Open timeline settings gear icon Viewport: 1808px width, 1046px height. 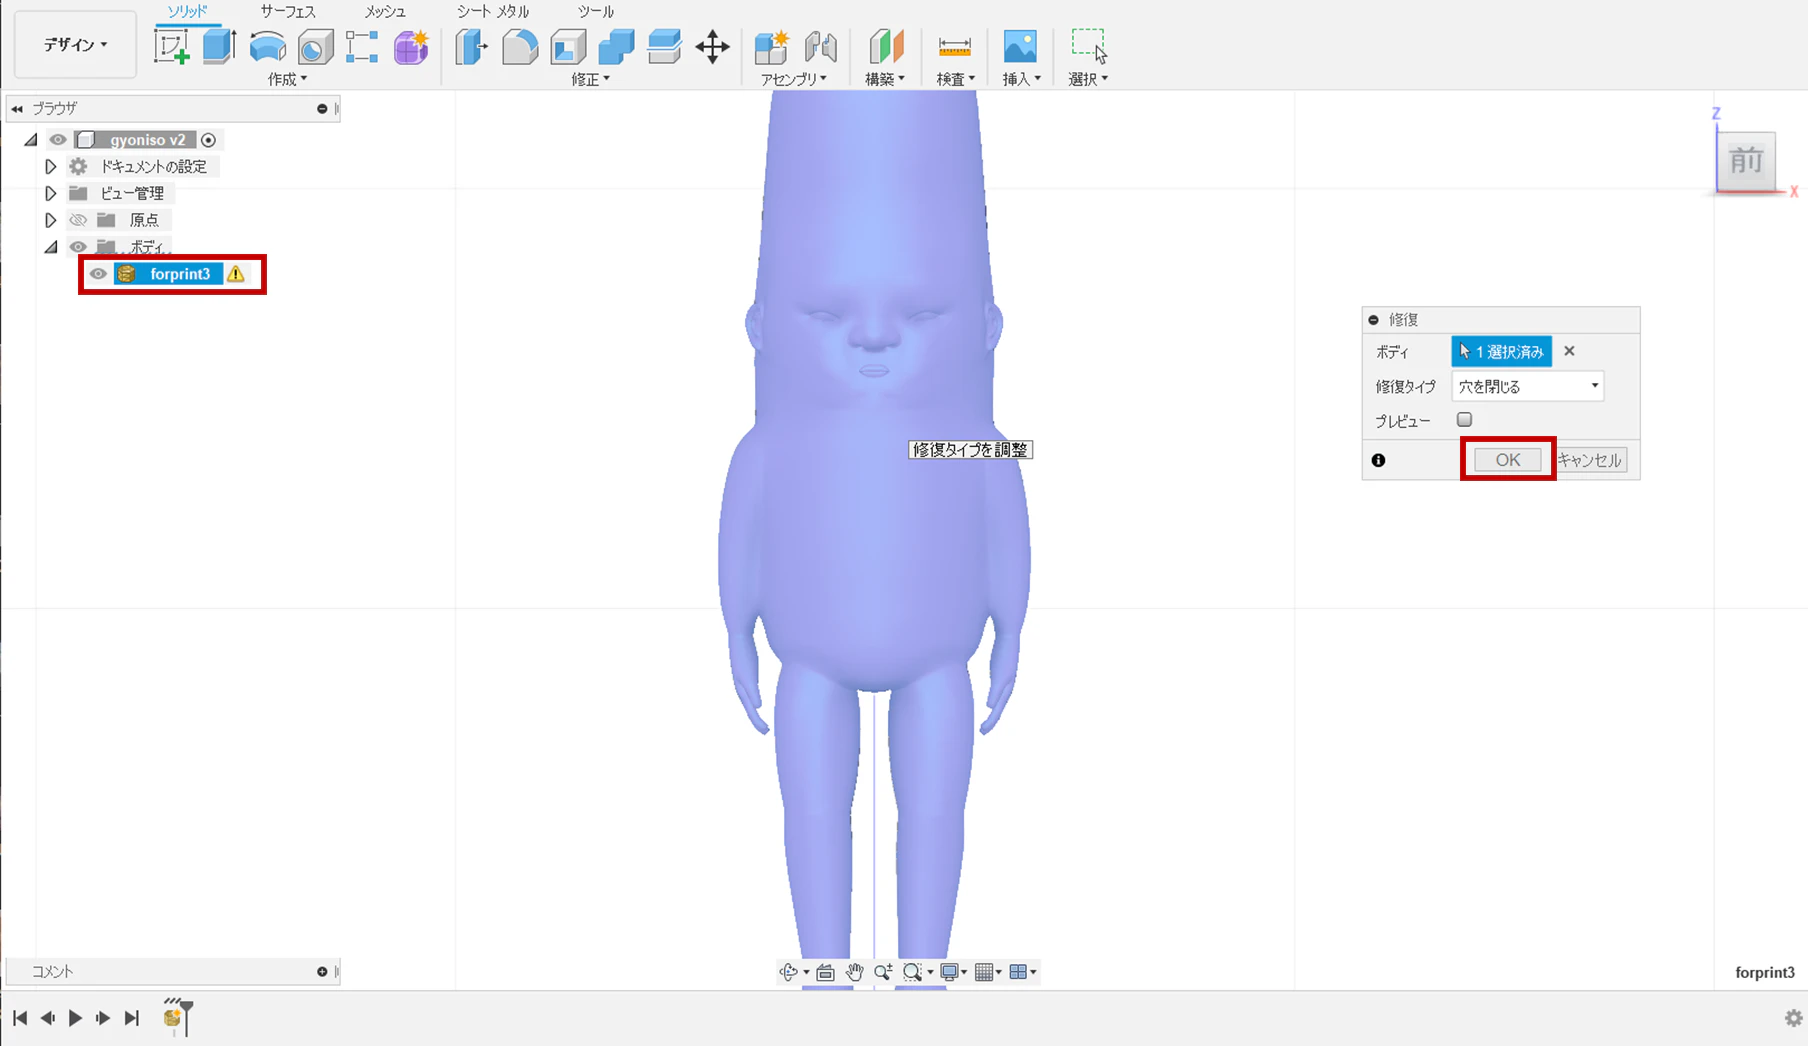point(1793,1018)
